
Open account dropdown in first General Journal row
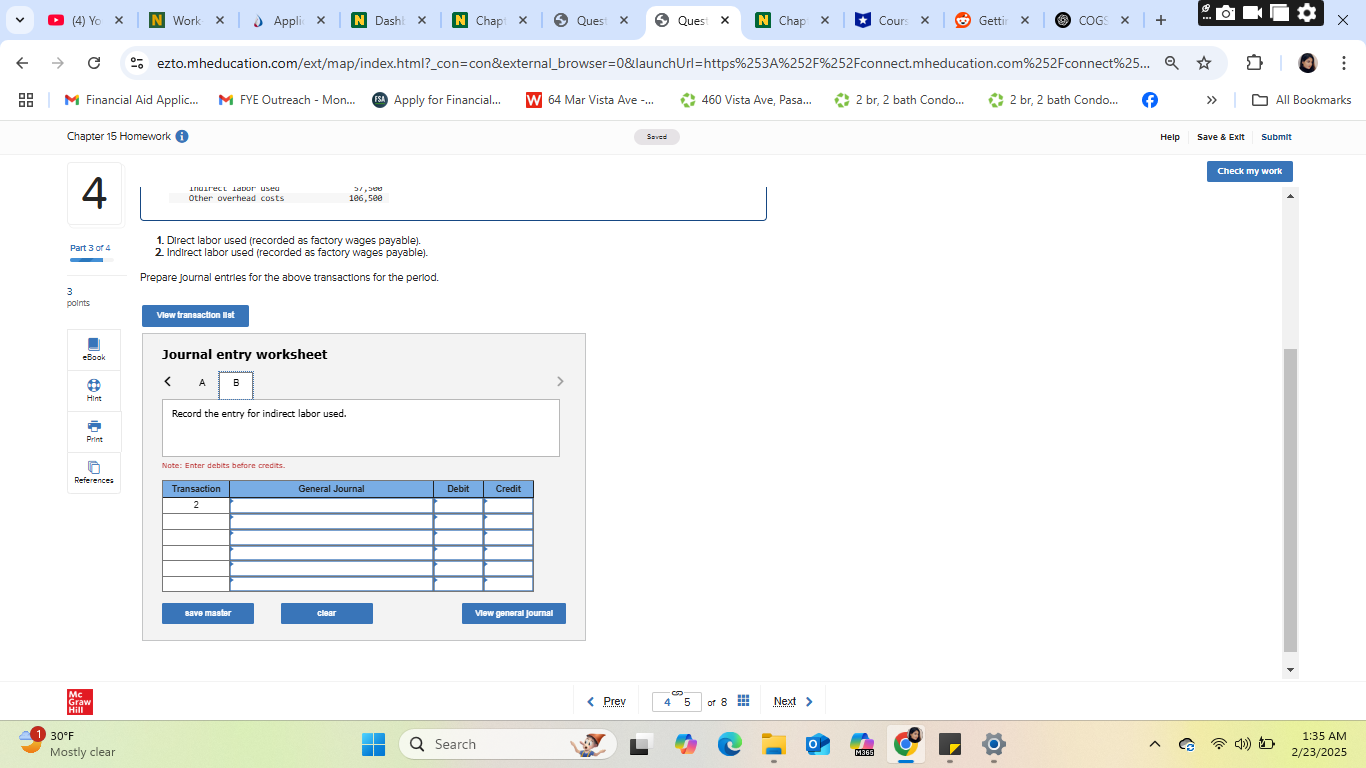click(x=331, y=506)
